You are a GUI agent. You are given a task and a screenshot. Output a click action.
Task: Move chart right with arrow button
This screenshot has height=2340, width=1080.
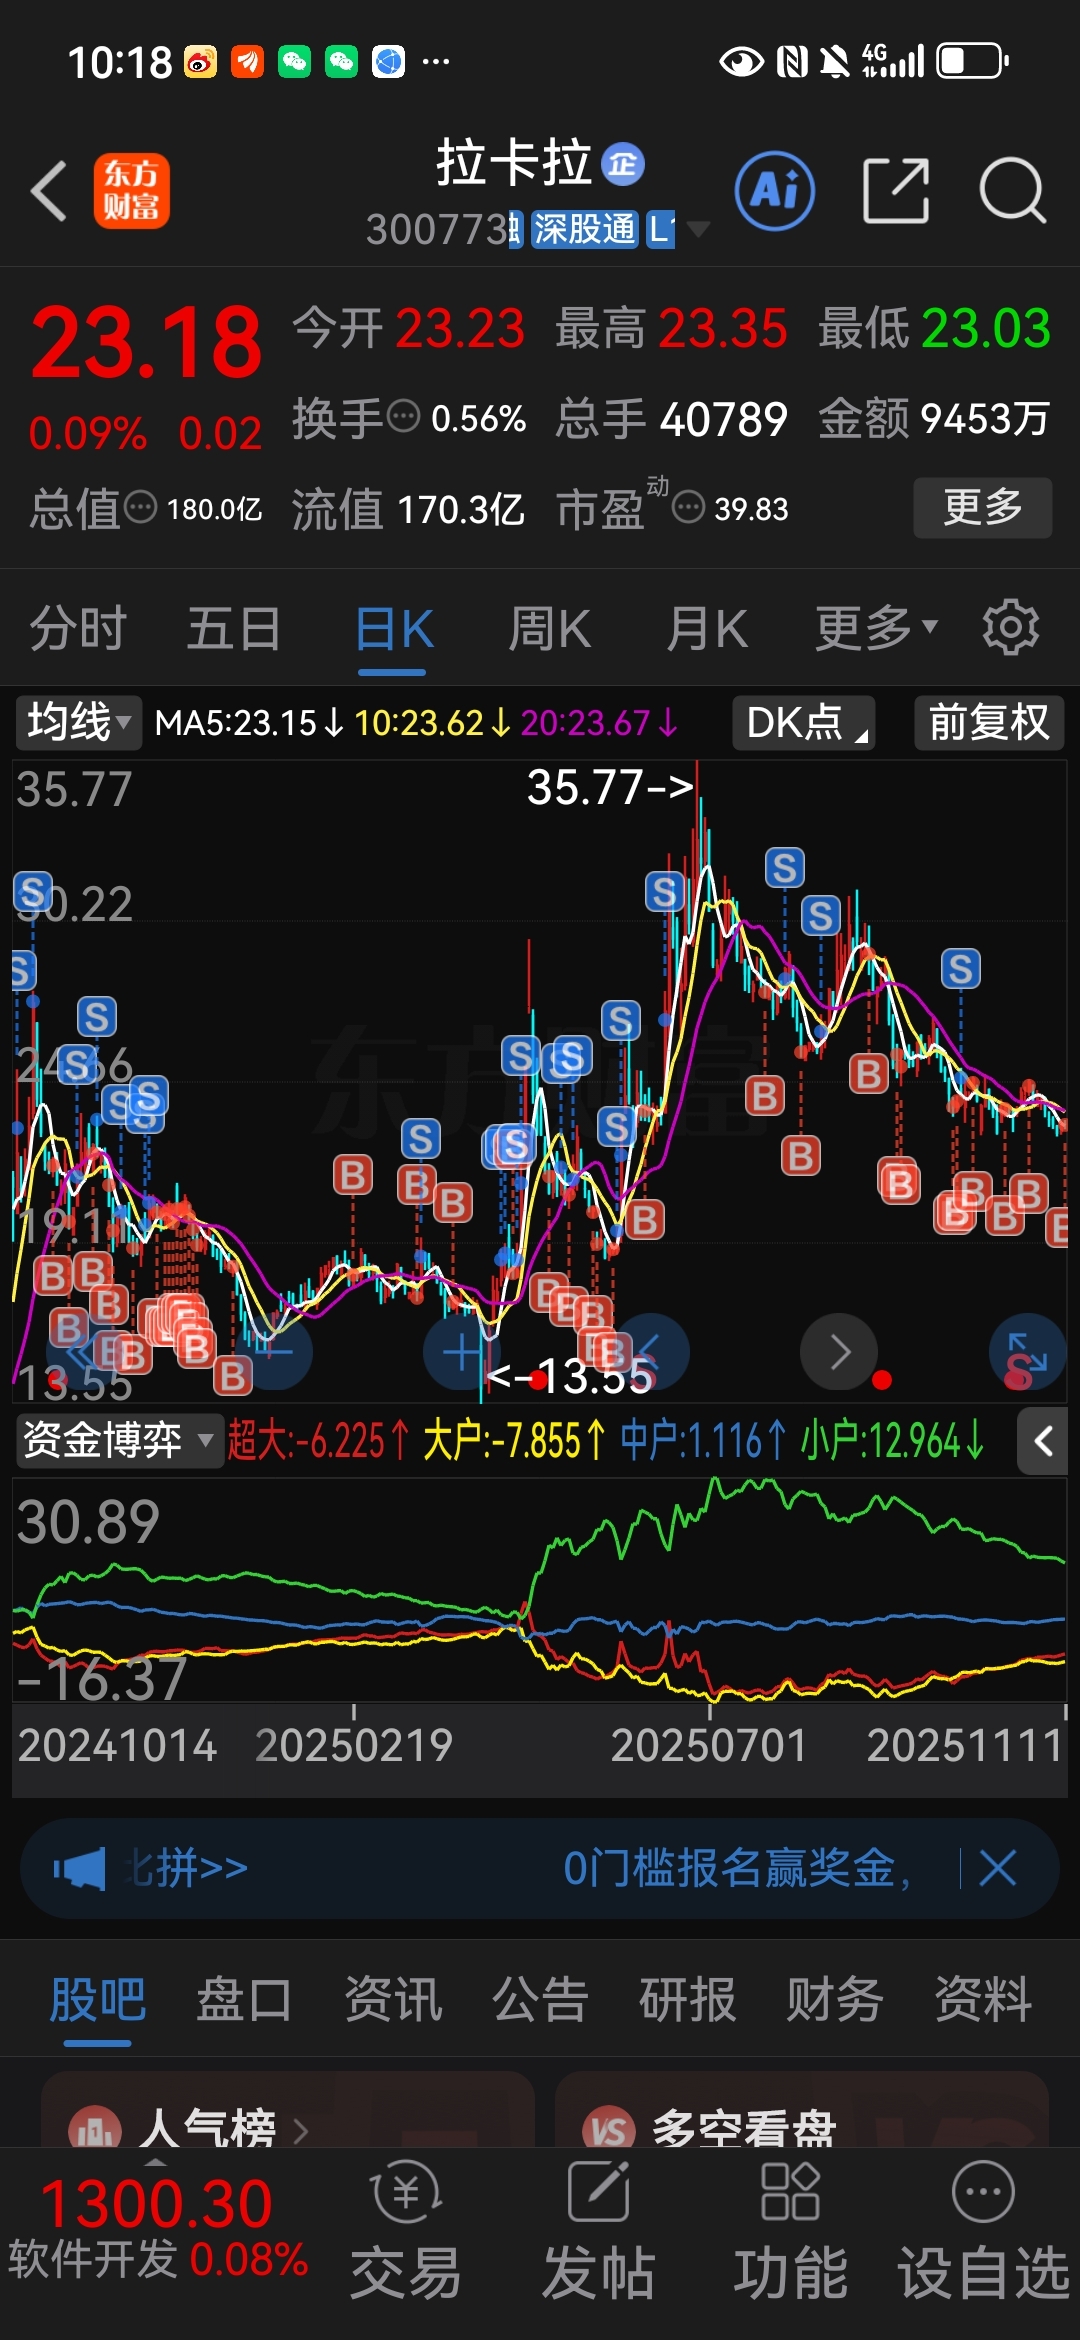pos(839,1352)
